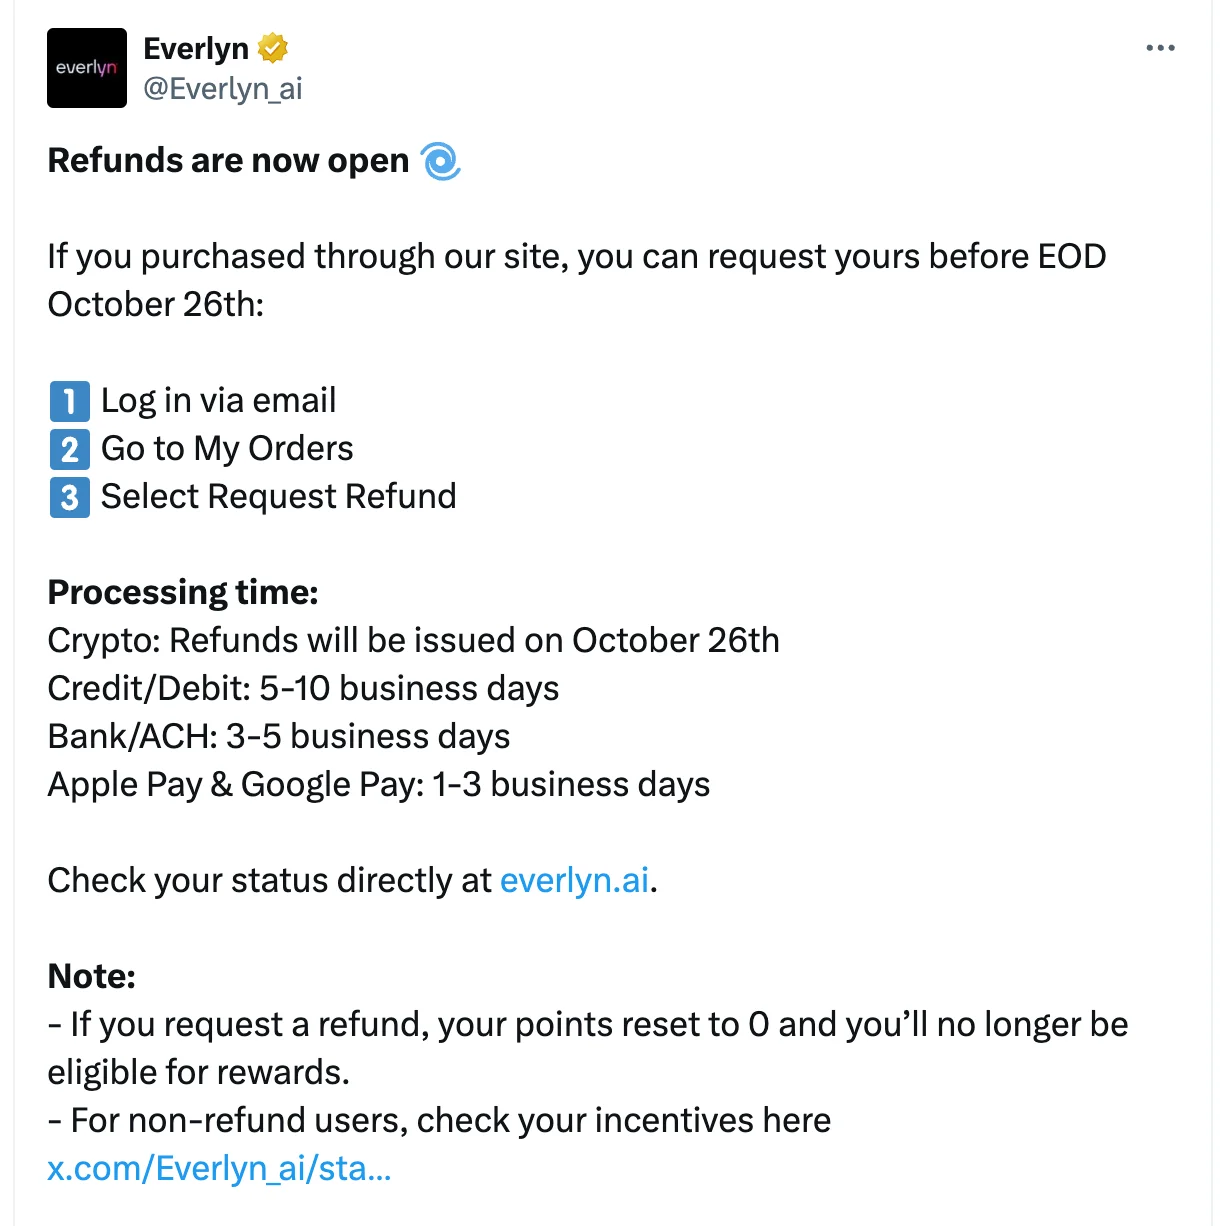This screenshot has height=1226, width=1222.
Task: Open the three-dot more options menu
Action: (x=1160, y=48)
